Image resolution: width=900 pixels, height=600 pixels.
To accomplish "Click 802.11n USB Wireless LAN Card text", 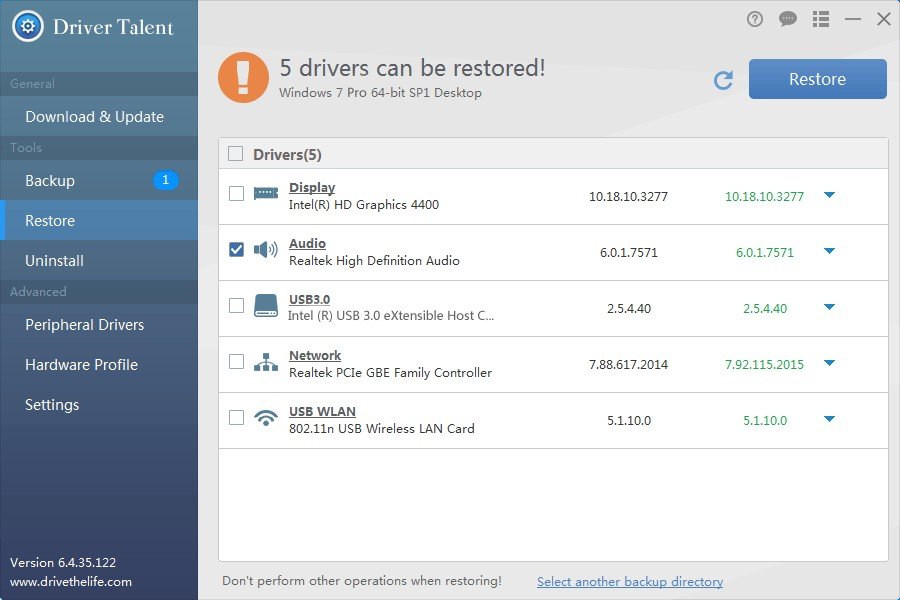I will pos(381,428).
